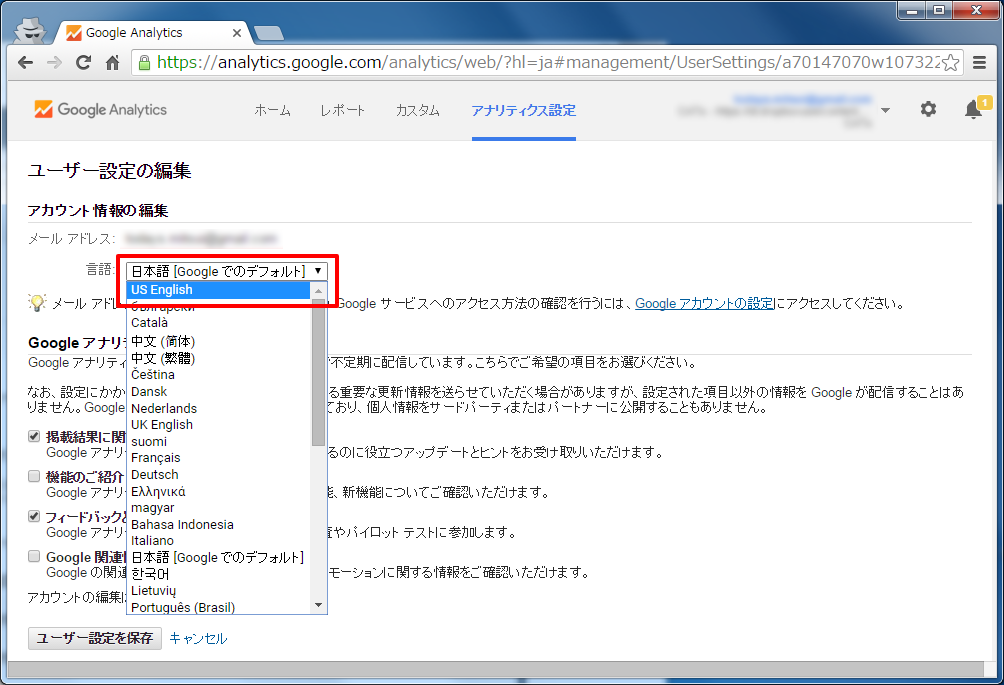Open the Google アカウントの設定 link
This screenshot has height=685, width=1004.
(x=704, y=303)
